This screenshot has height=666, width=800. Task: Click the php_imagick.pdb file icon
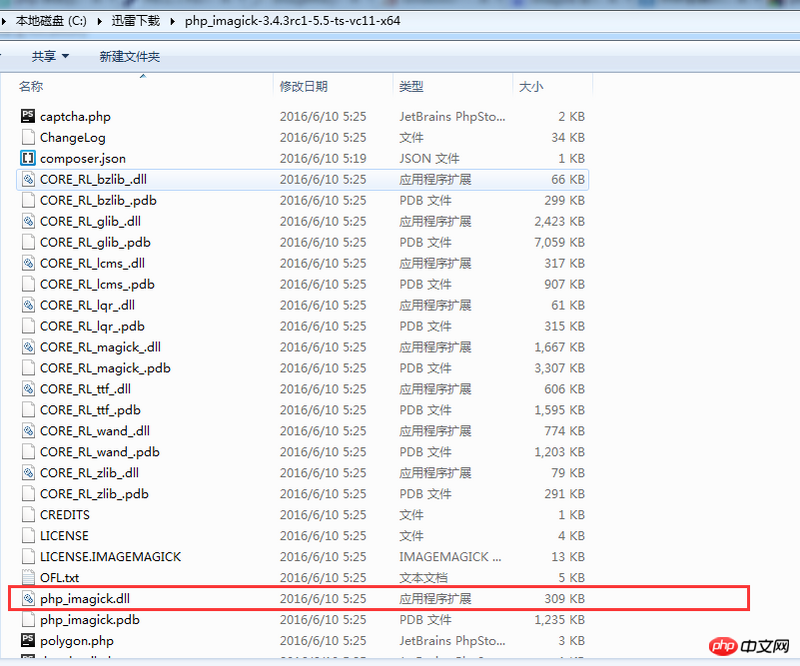(28, 619)
